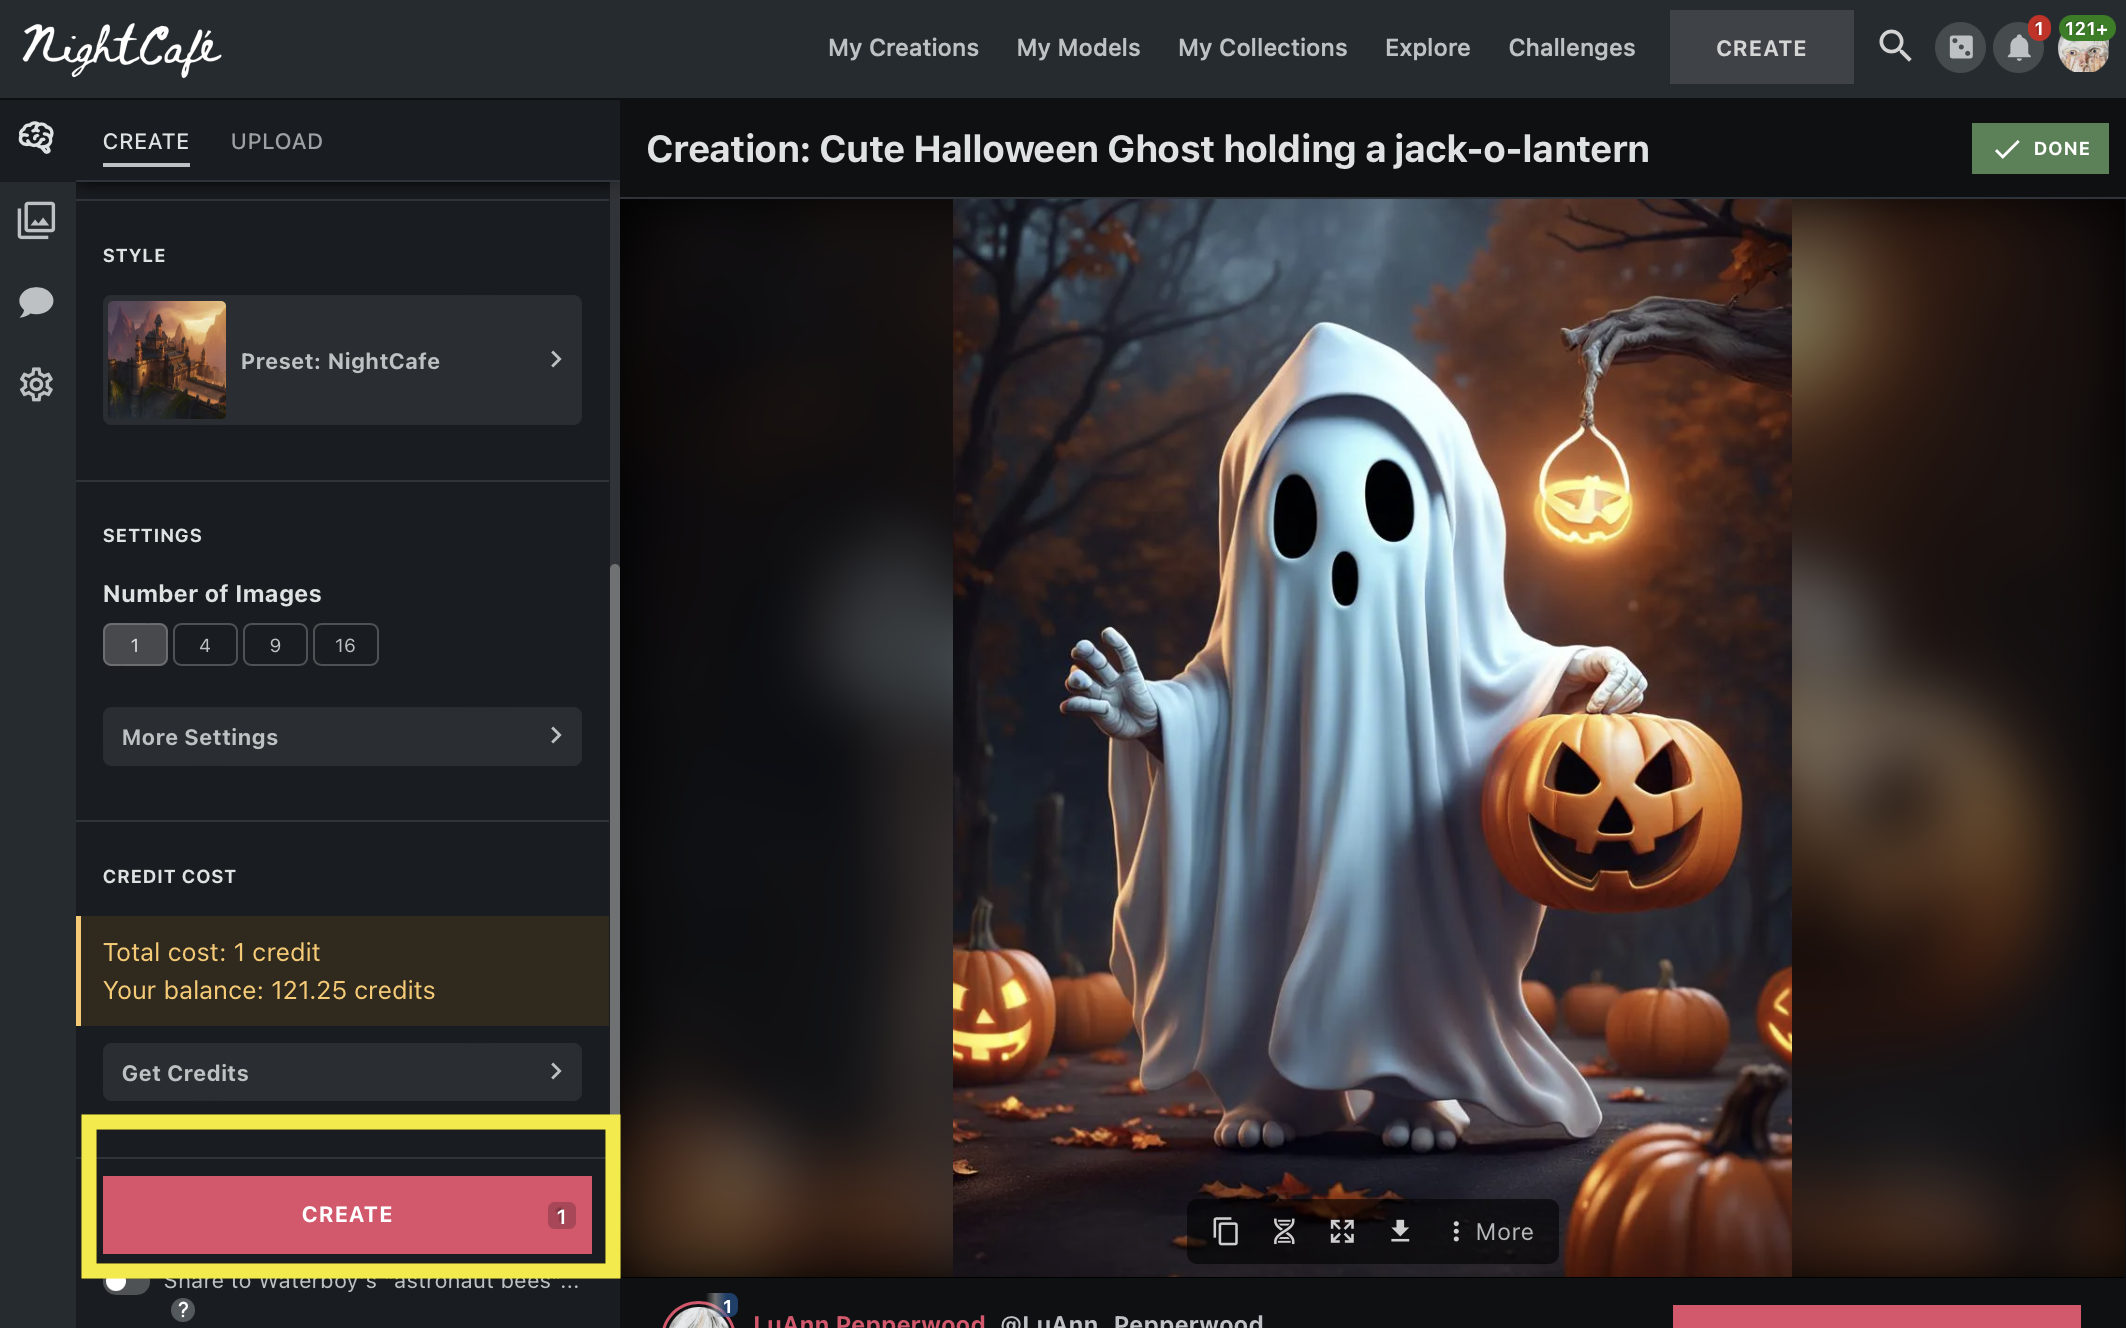Expand More Settings
Screen dimensions: 2126x1328
point(342,737)
